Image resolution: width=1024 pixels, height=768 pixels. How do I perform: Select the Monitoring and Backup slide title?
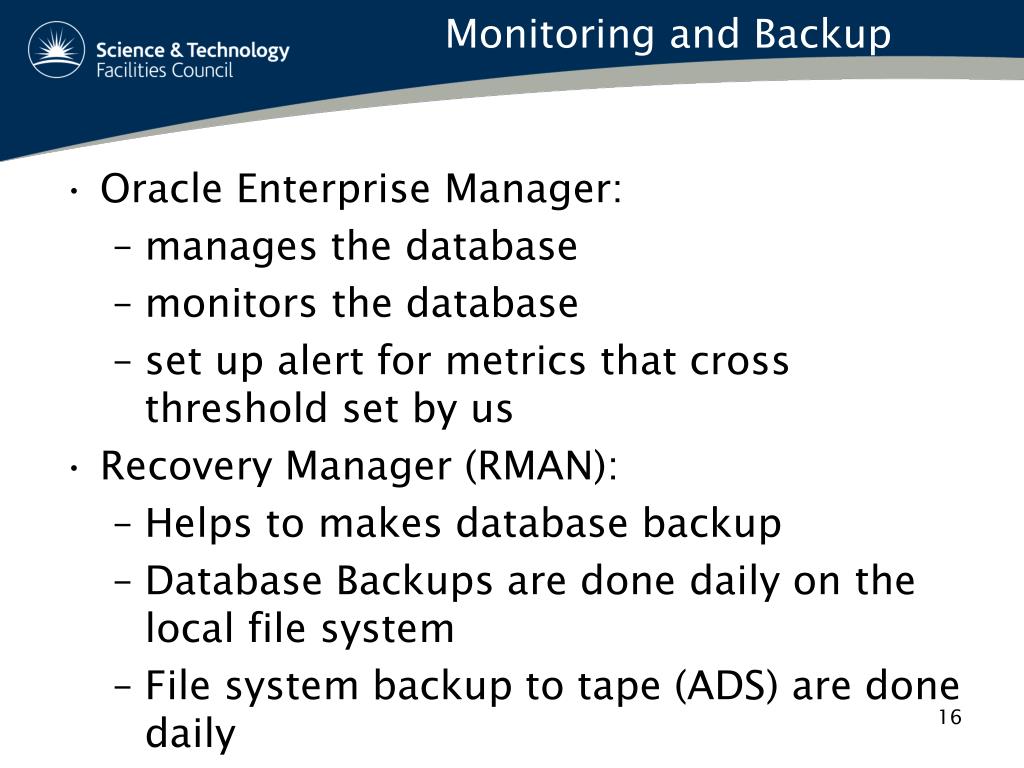point(668,35)
